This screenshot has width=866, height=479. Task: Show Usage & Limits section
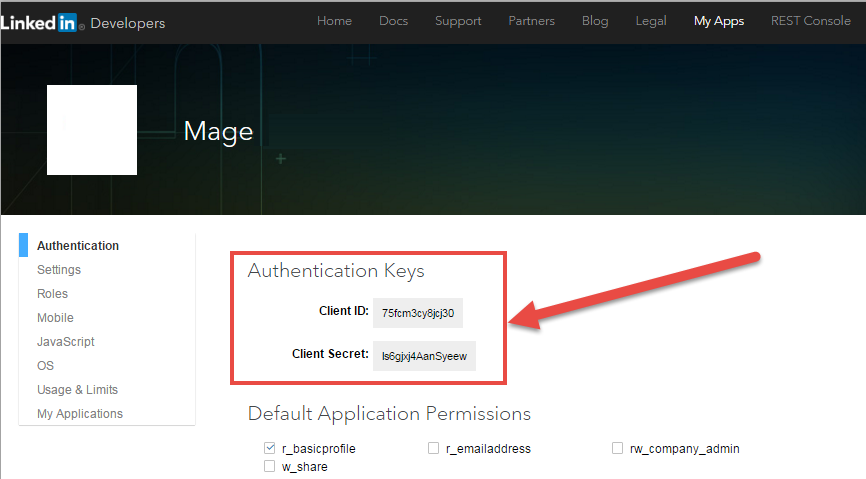(x=77, y=390)
